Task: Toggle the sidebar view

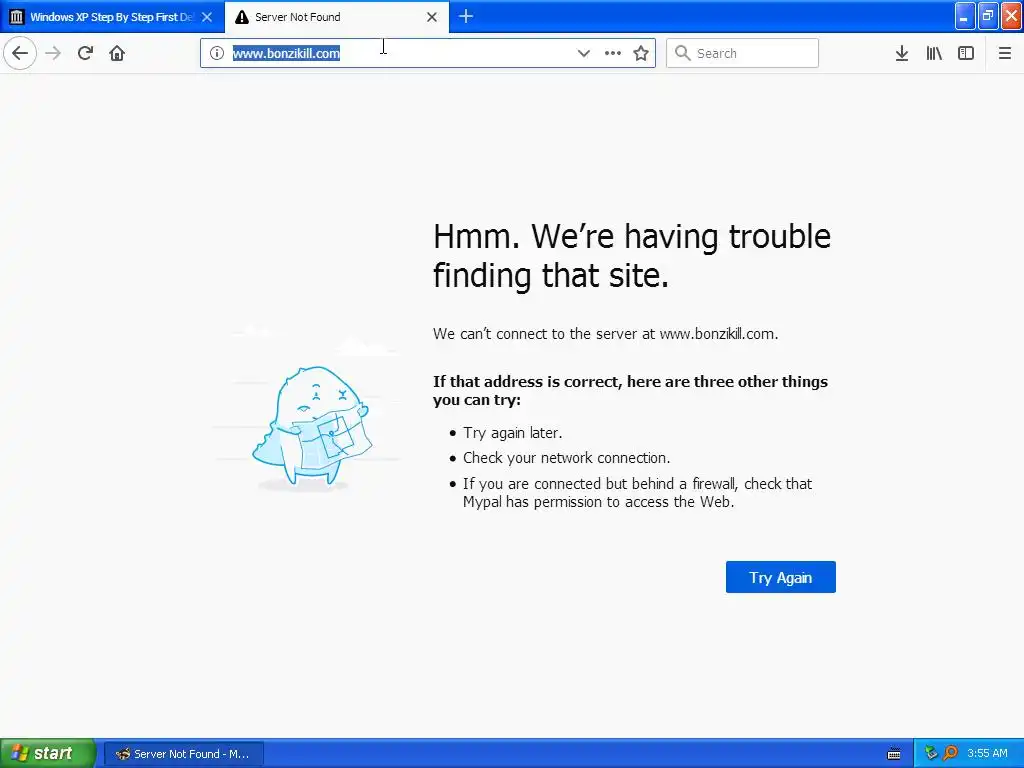Action: point(966,53)
